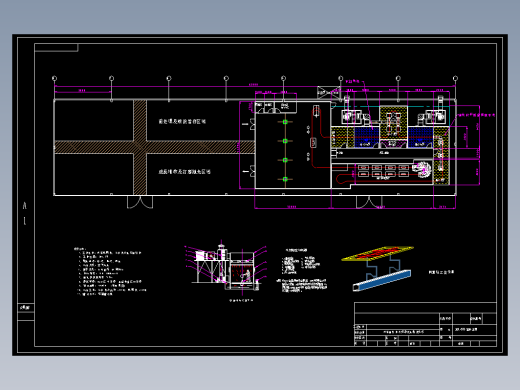Viewport: 520px width, 390px height.
Task: Select the leftmost grid axis bubble
Action: 55,78
